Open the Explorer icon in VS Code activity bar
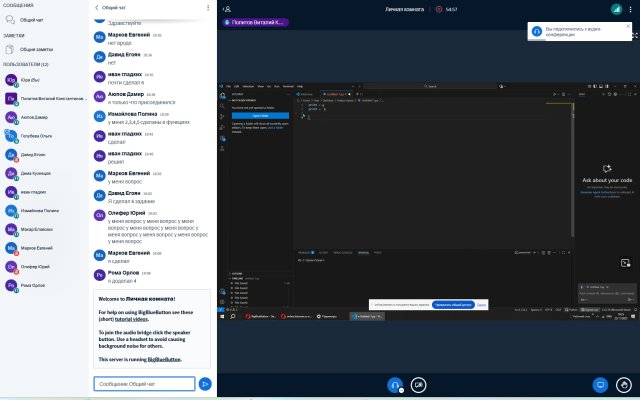The image size is (640, 400). pyautogui.click(x=222, y=96)
